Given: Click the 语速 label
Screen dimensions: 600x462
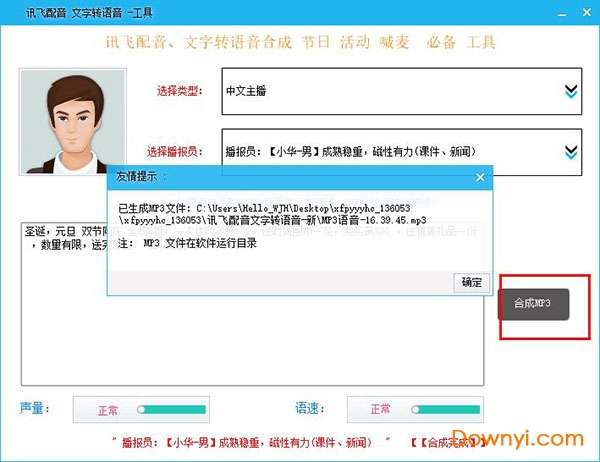Looking at the screenshot, I should click(310, 408).
